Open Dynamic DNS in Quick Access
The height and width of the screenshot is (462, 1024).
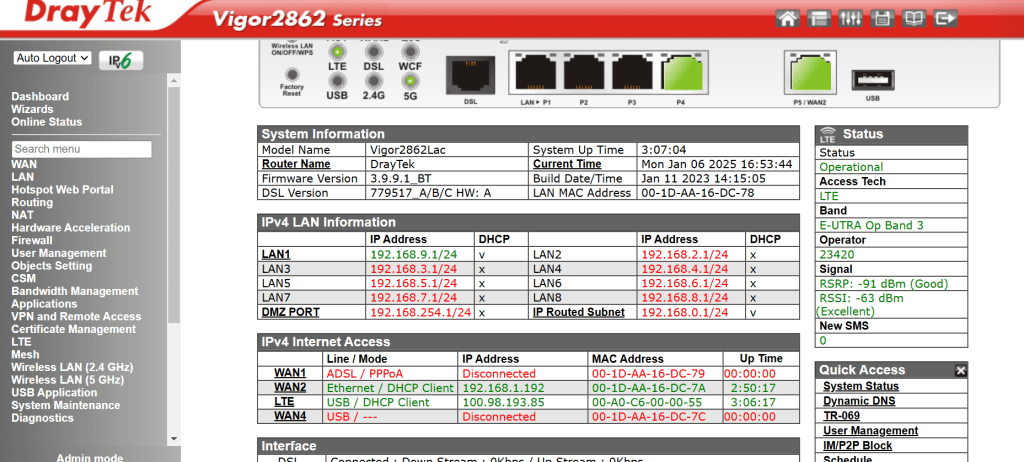(x=859, y=401)
